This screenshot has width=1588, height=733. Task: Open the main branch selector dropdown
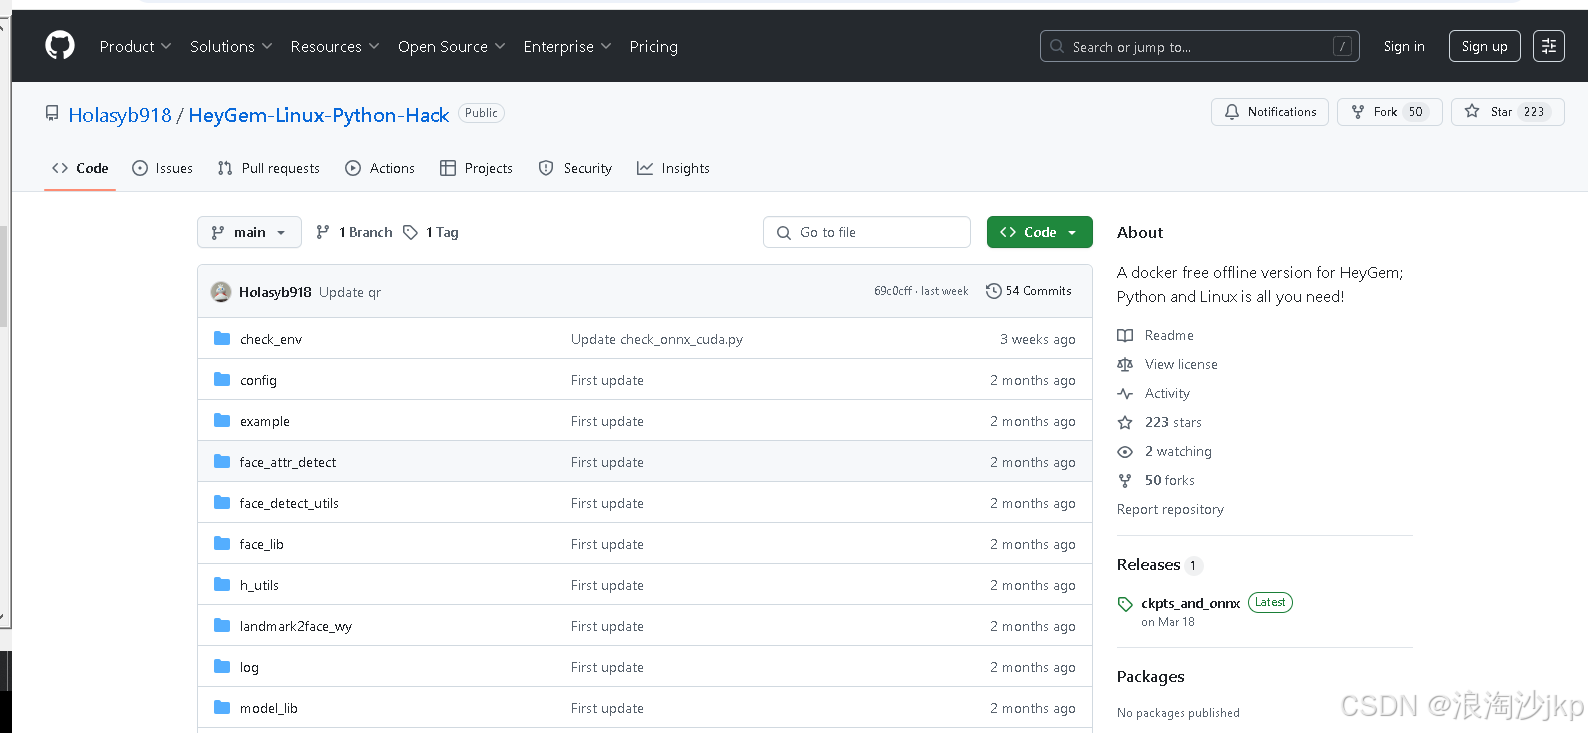click(249, 232)
